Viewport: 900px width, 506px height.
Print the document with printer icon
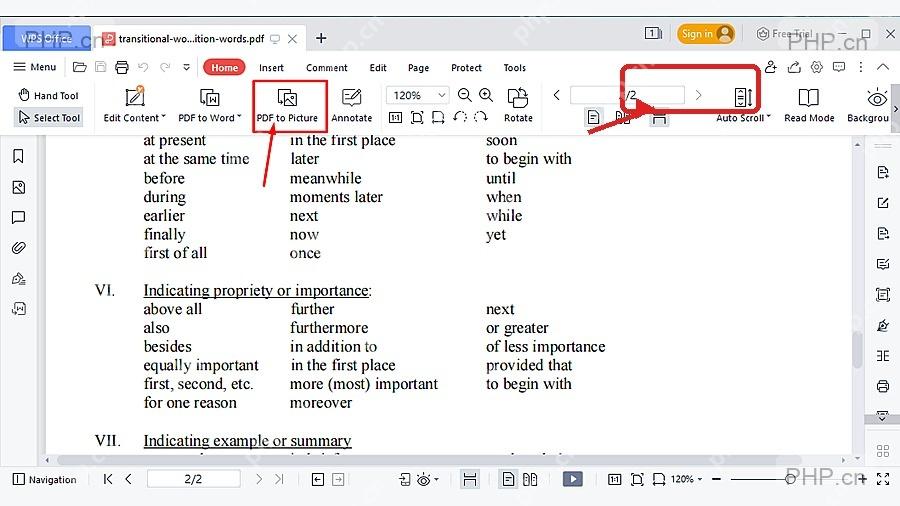point(122,67)
